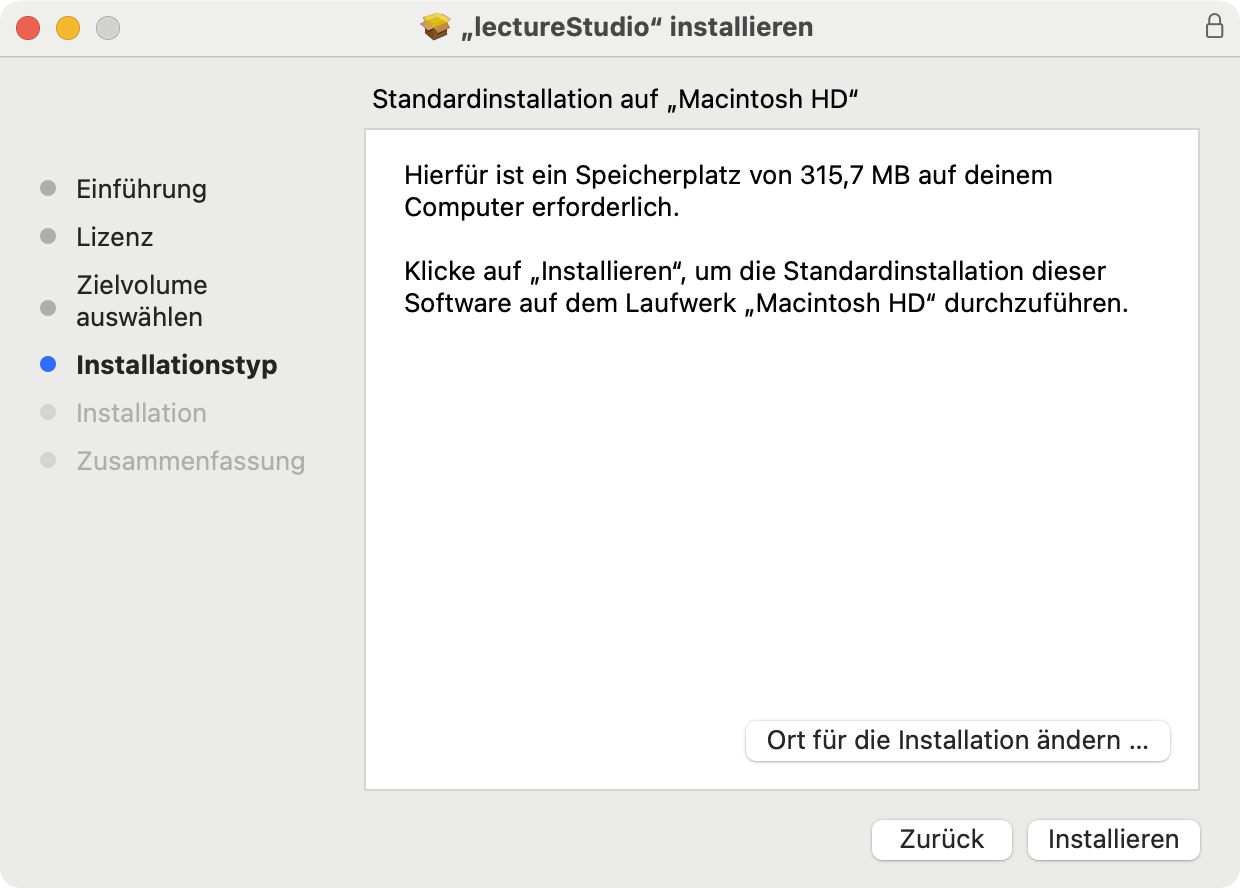Select the Einführung step in the sidebar
Screen dimensions: 1240x888
point(141,188)
